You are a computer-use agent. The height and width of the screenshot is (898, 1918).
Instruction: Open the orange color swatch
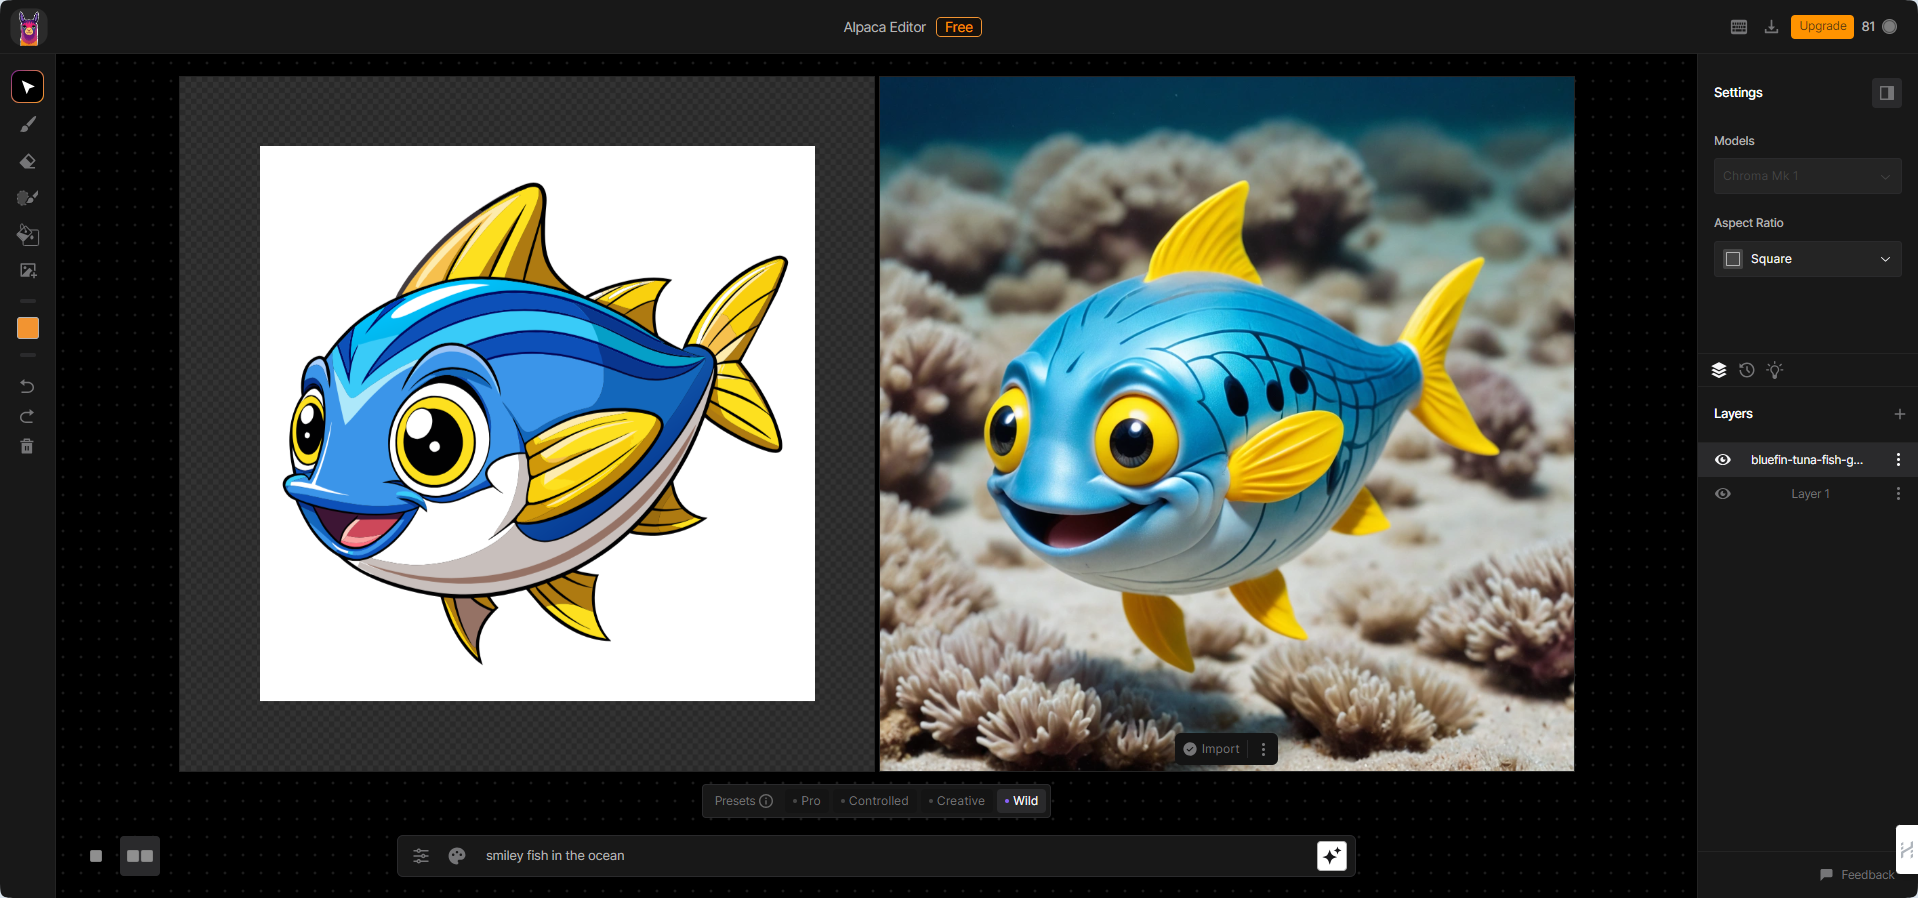point(28,328)
